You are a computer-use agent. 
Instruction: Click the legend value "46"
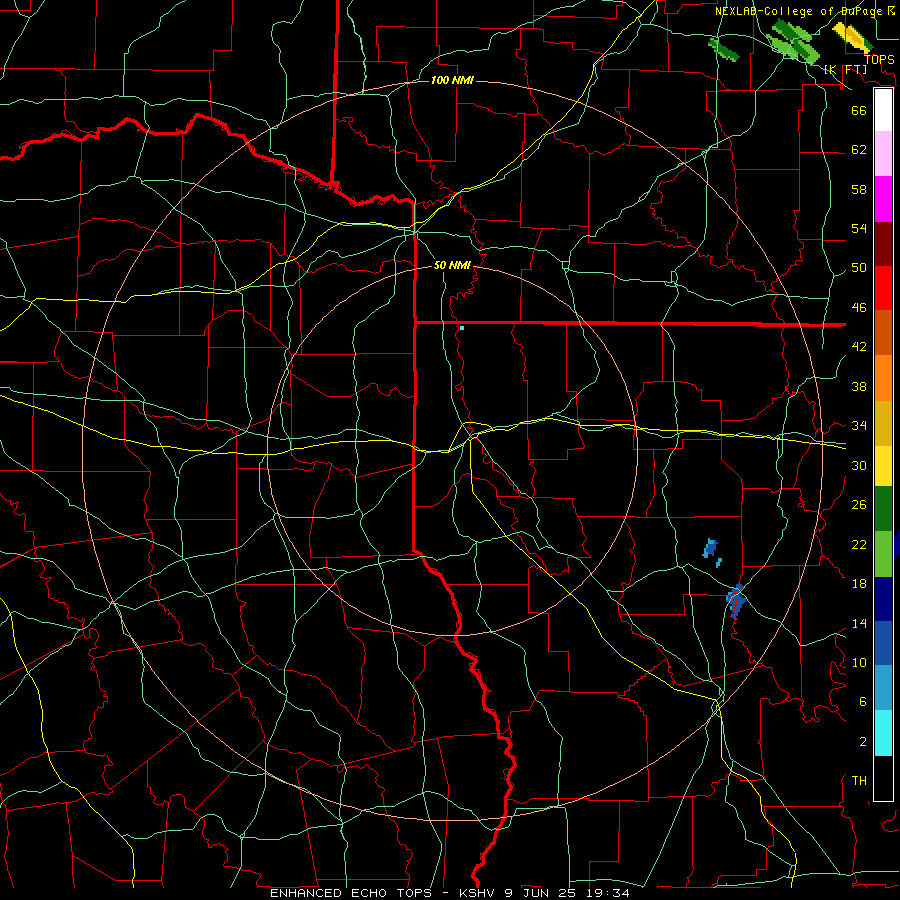859,308
